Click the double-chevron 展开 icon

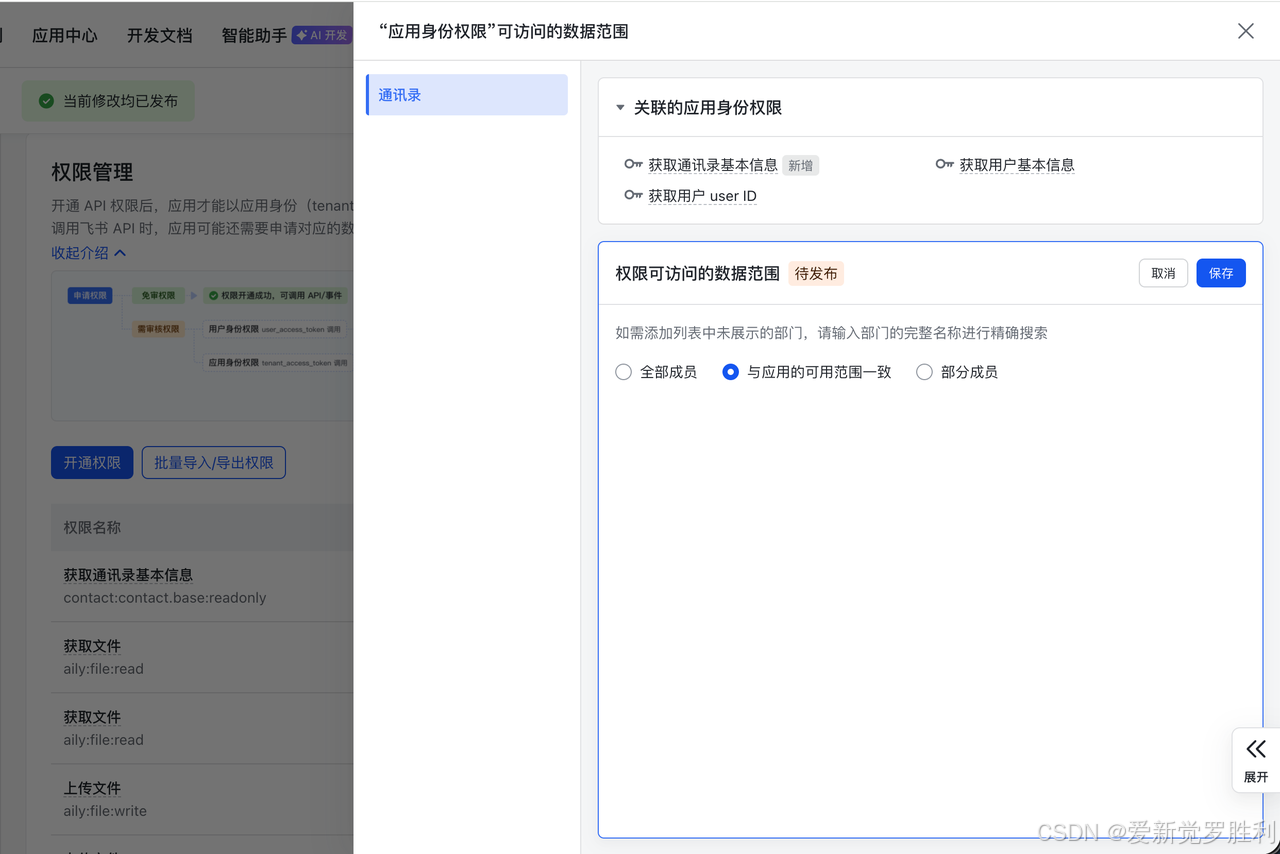point(1256,749)
